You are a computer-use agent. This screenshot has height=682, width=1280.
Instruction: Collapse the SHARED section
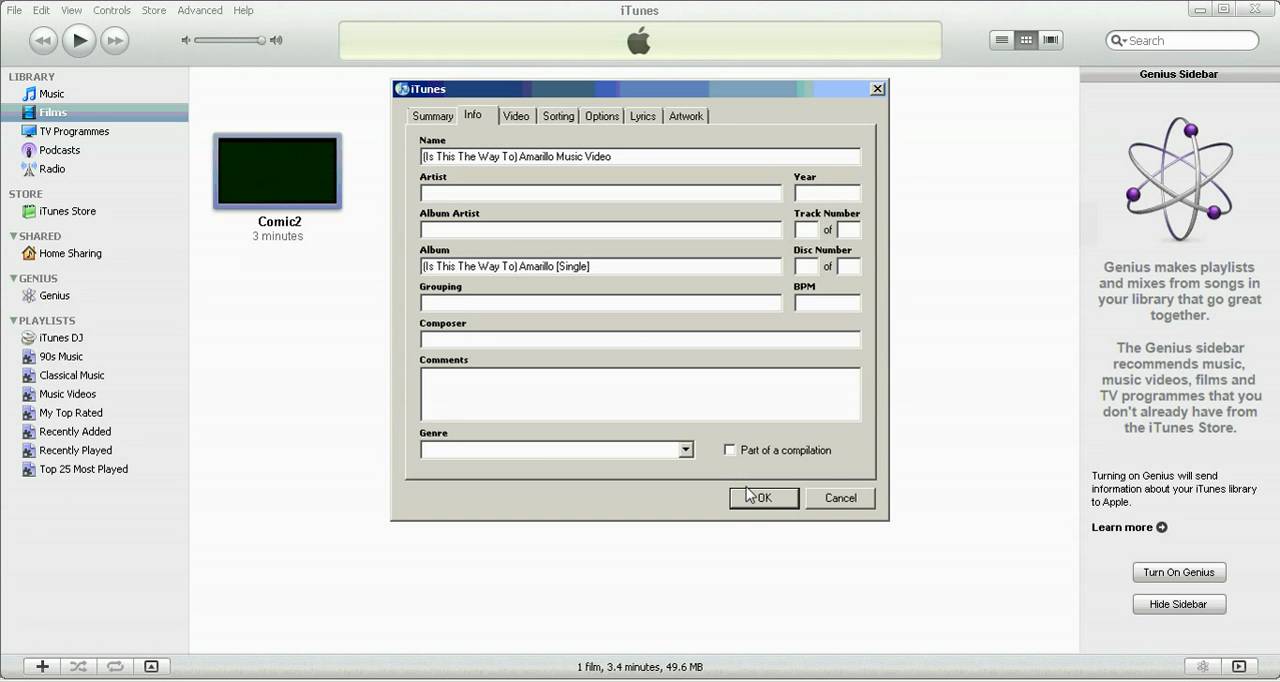click(x=13, y=236)
